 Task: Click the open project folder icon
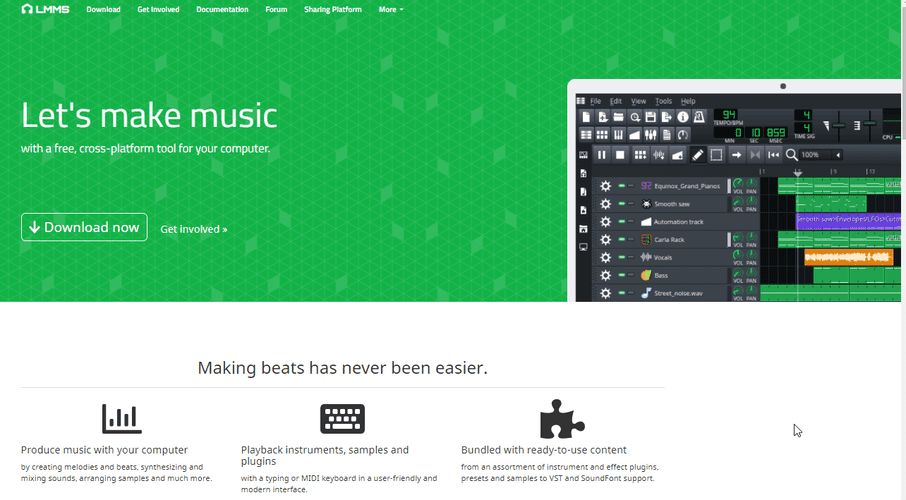coord(618,117)
